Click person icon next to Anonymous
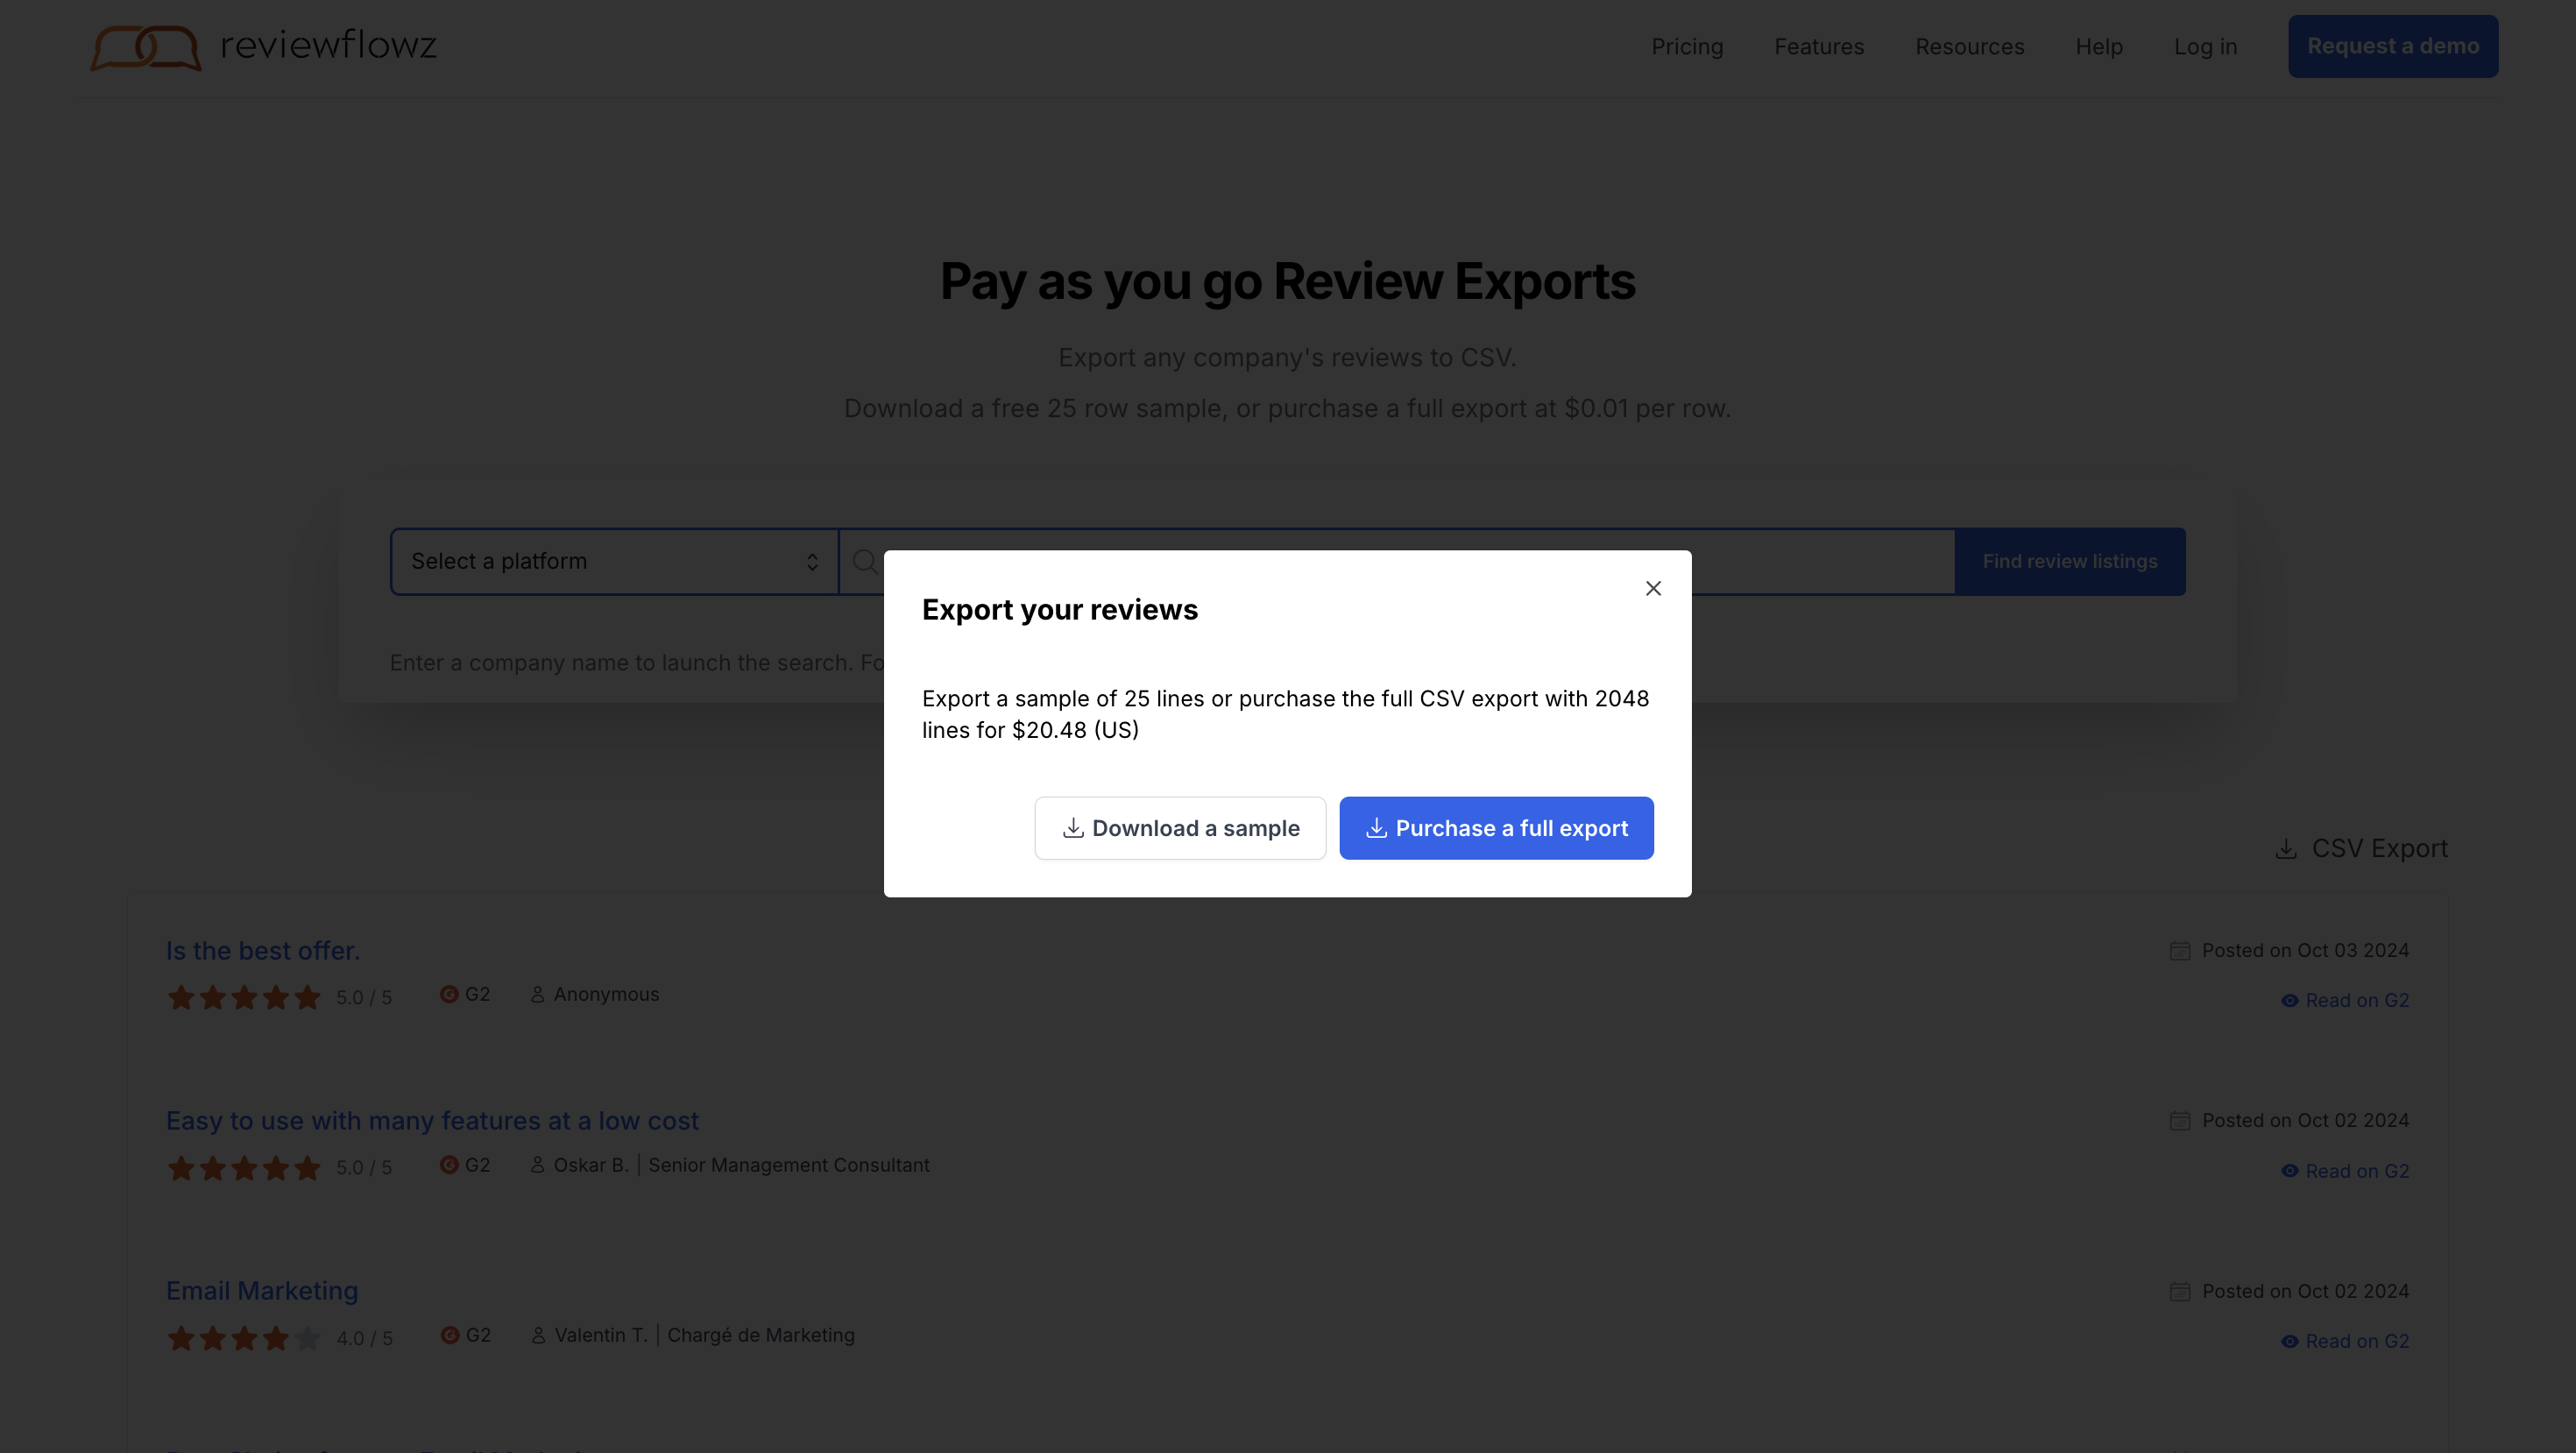 pyautogui.click(x=537, y=994)
